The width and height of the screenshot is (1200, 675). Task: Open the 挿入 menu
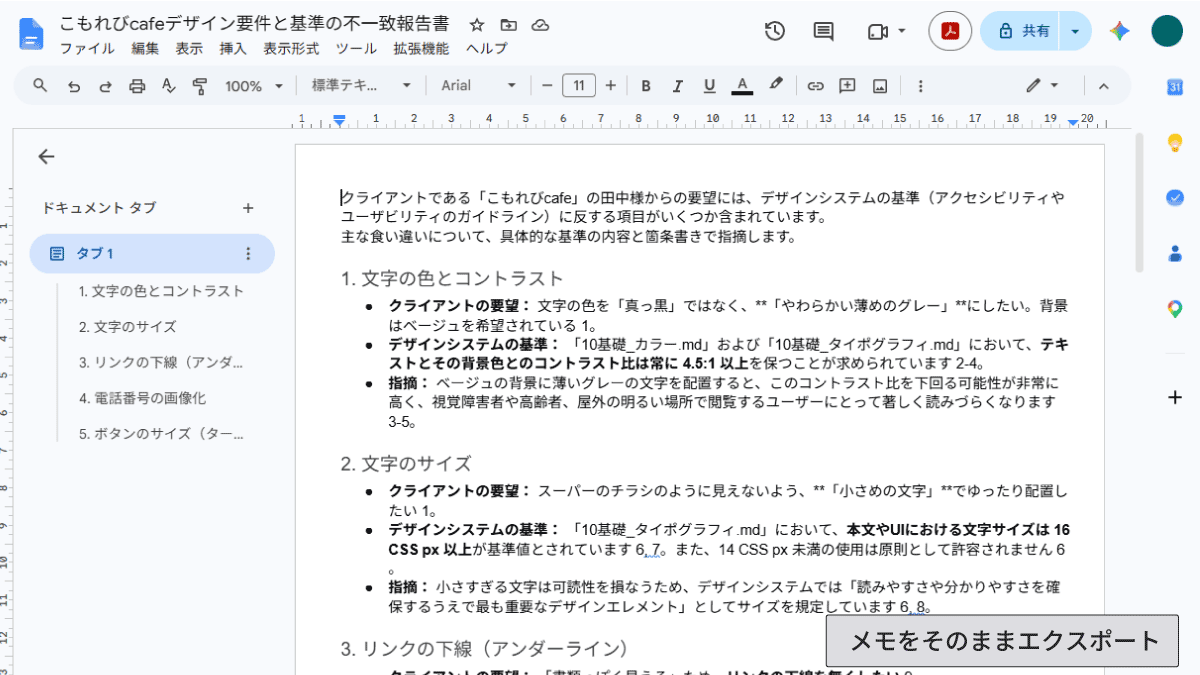pos(233,48)
